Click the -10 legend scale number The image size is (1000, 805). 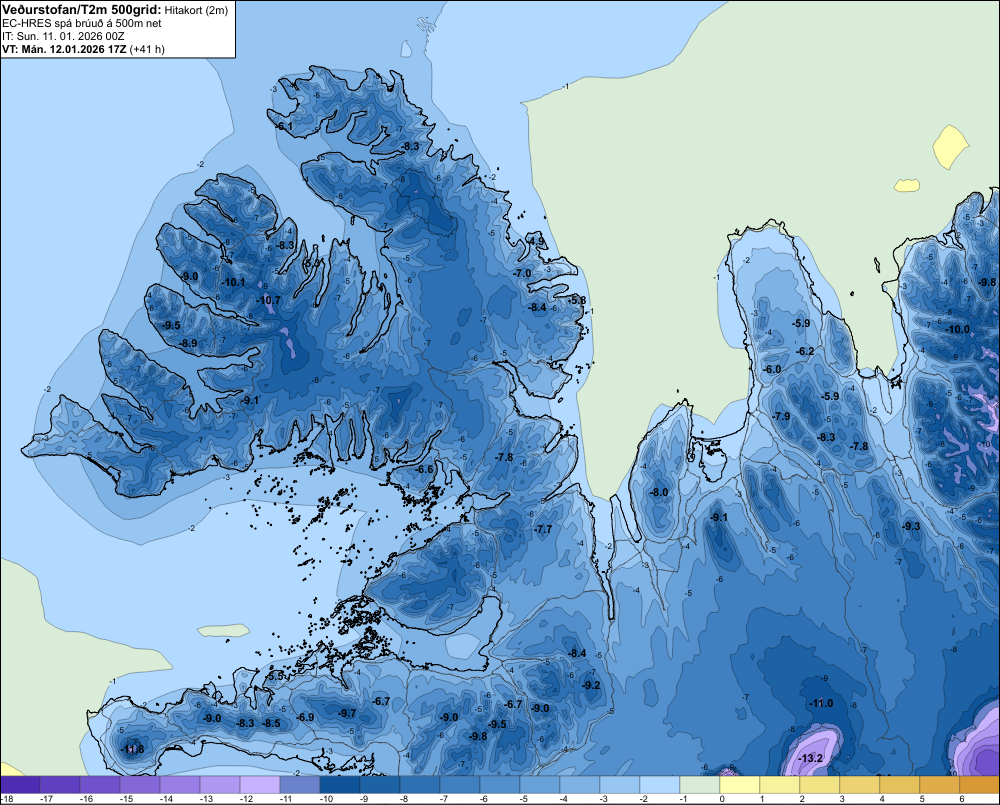(x=325, y=799)
